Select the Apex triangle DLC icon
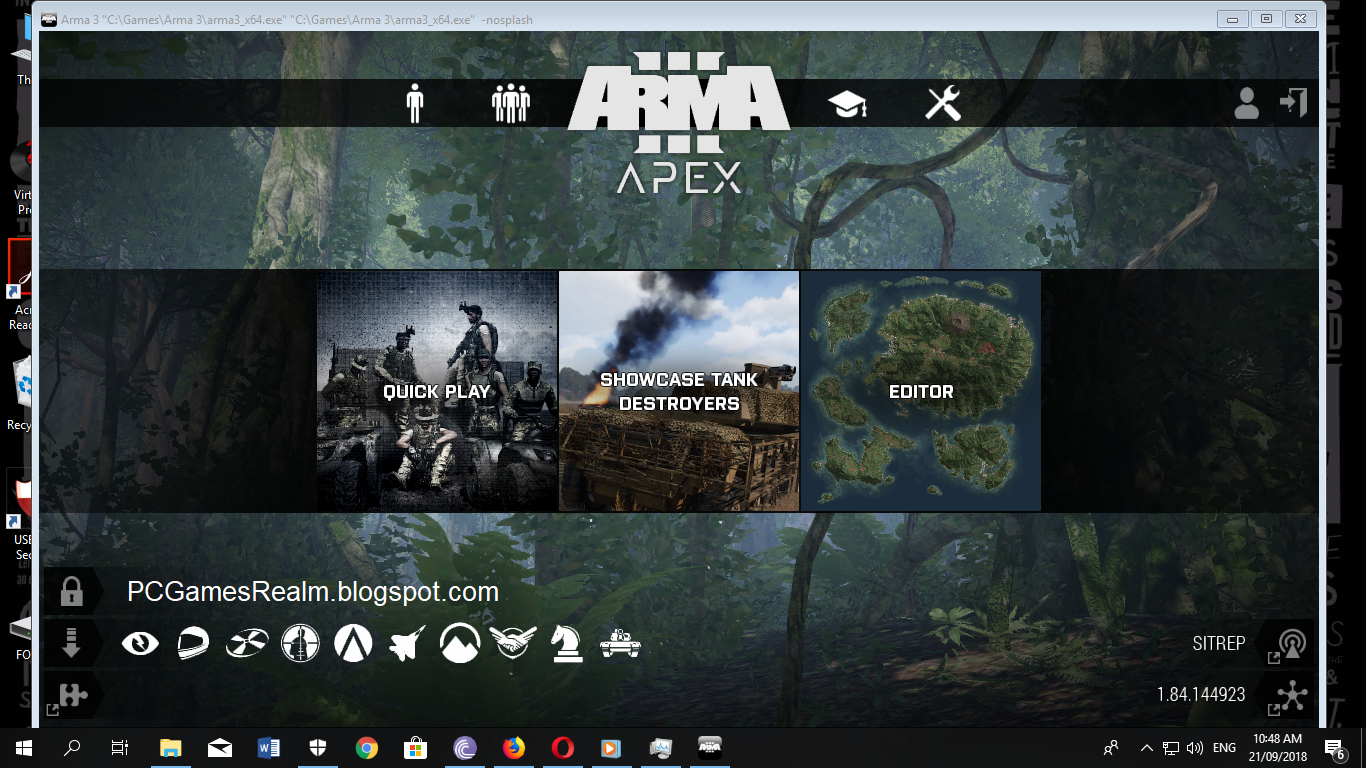Viewport: 1366px width, 768px height. coord(353,643)
